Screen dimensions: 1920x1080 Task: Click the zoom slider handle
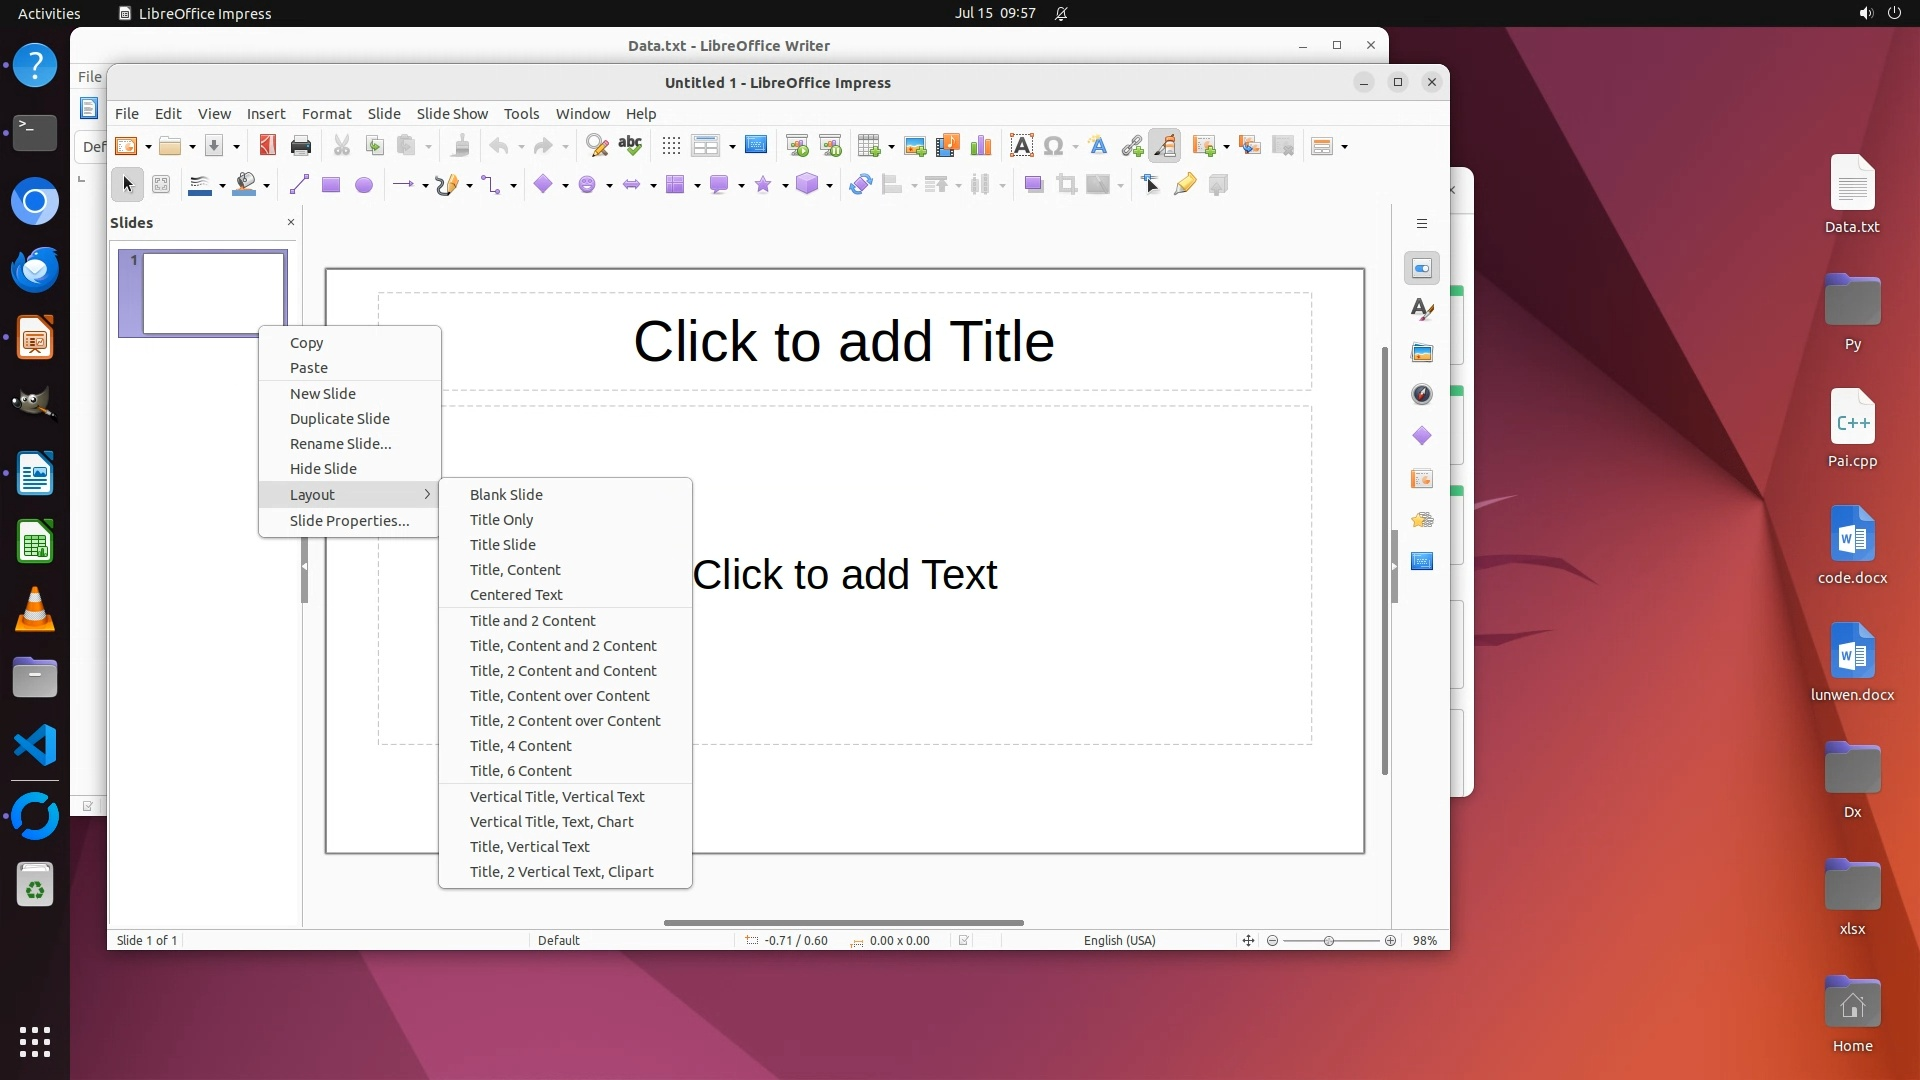coord(1329,941)
